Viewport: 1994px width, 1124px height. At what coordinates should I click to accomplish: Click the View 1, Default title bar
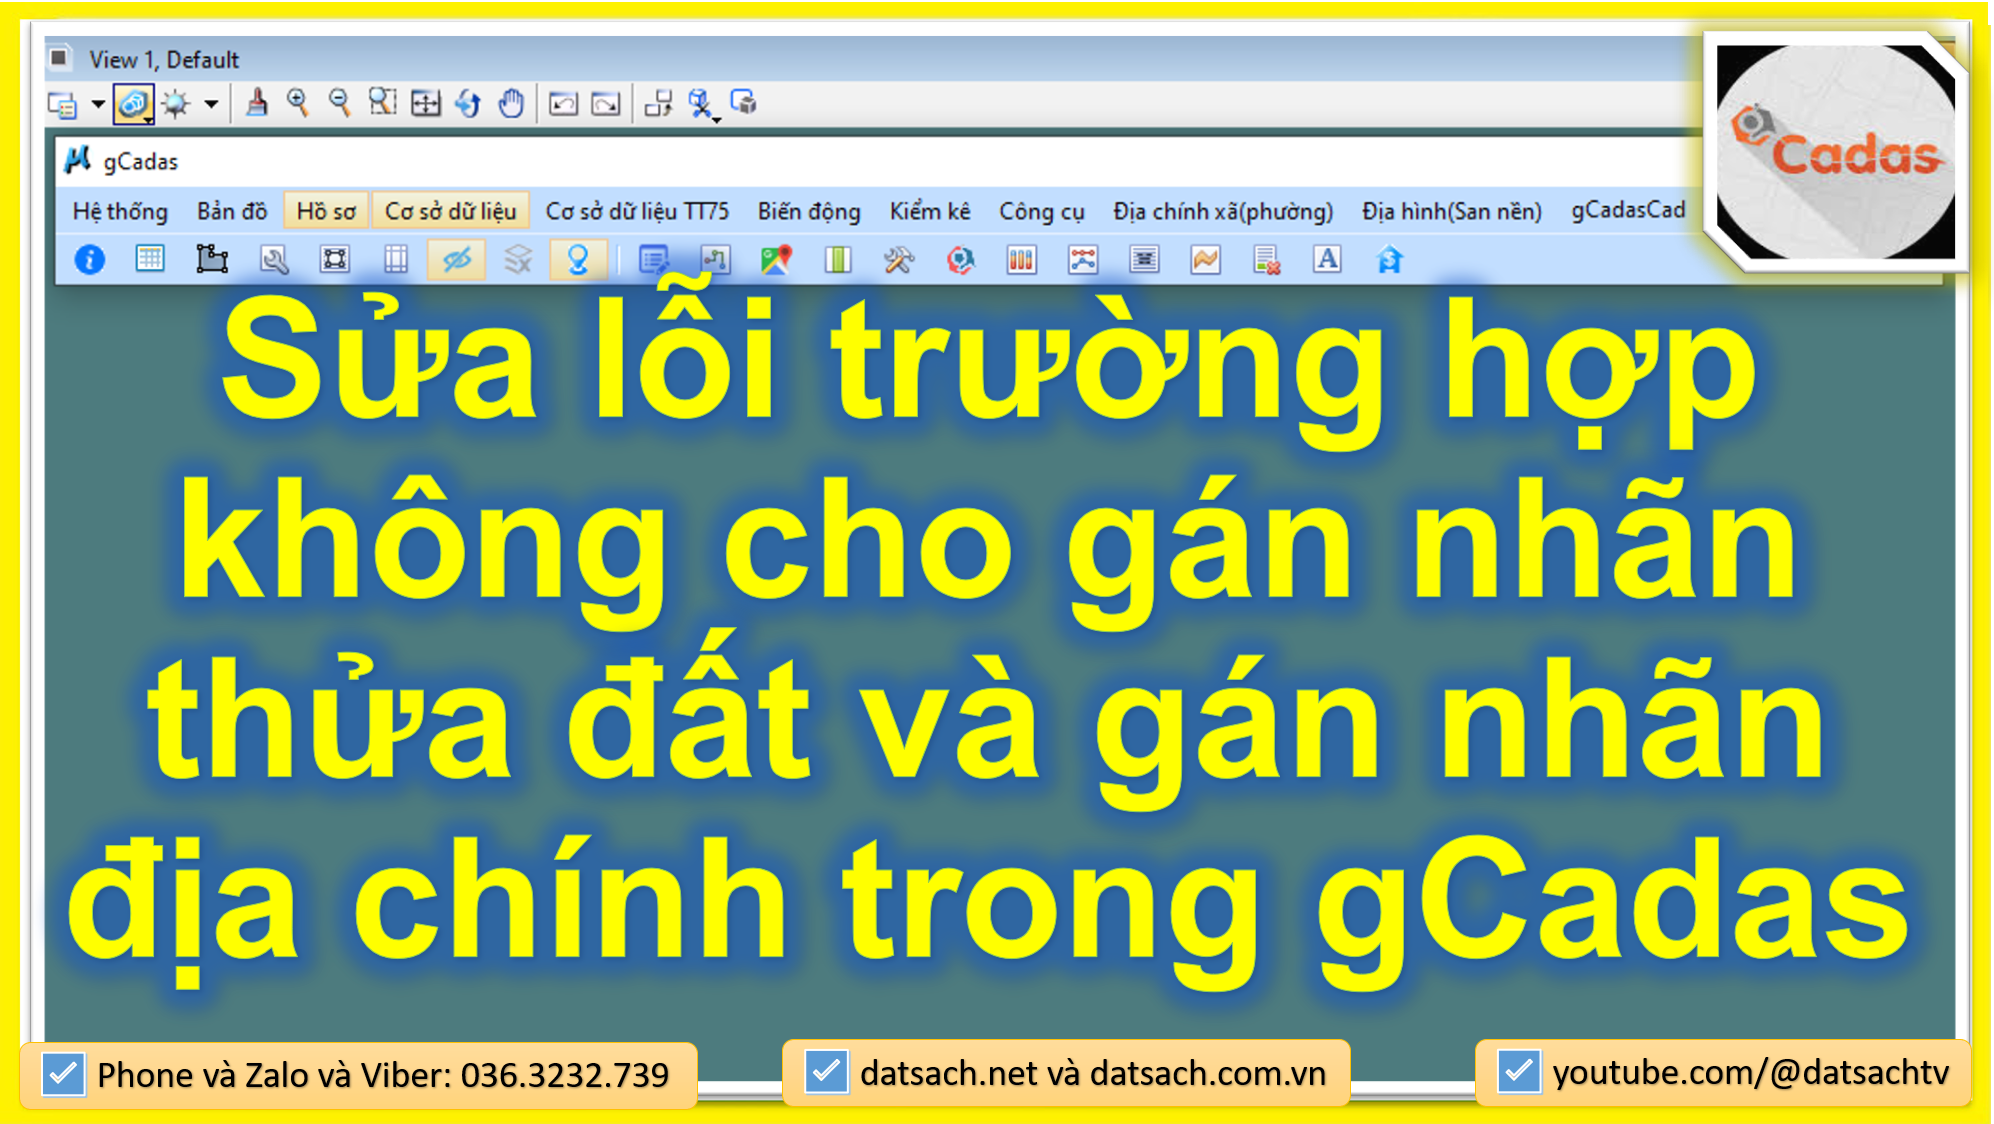coord(165,58)
